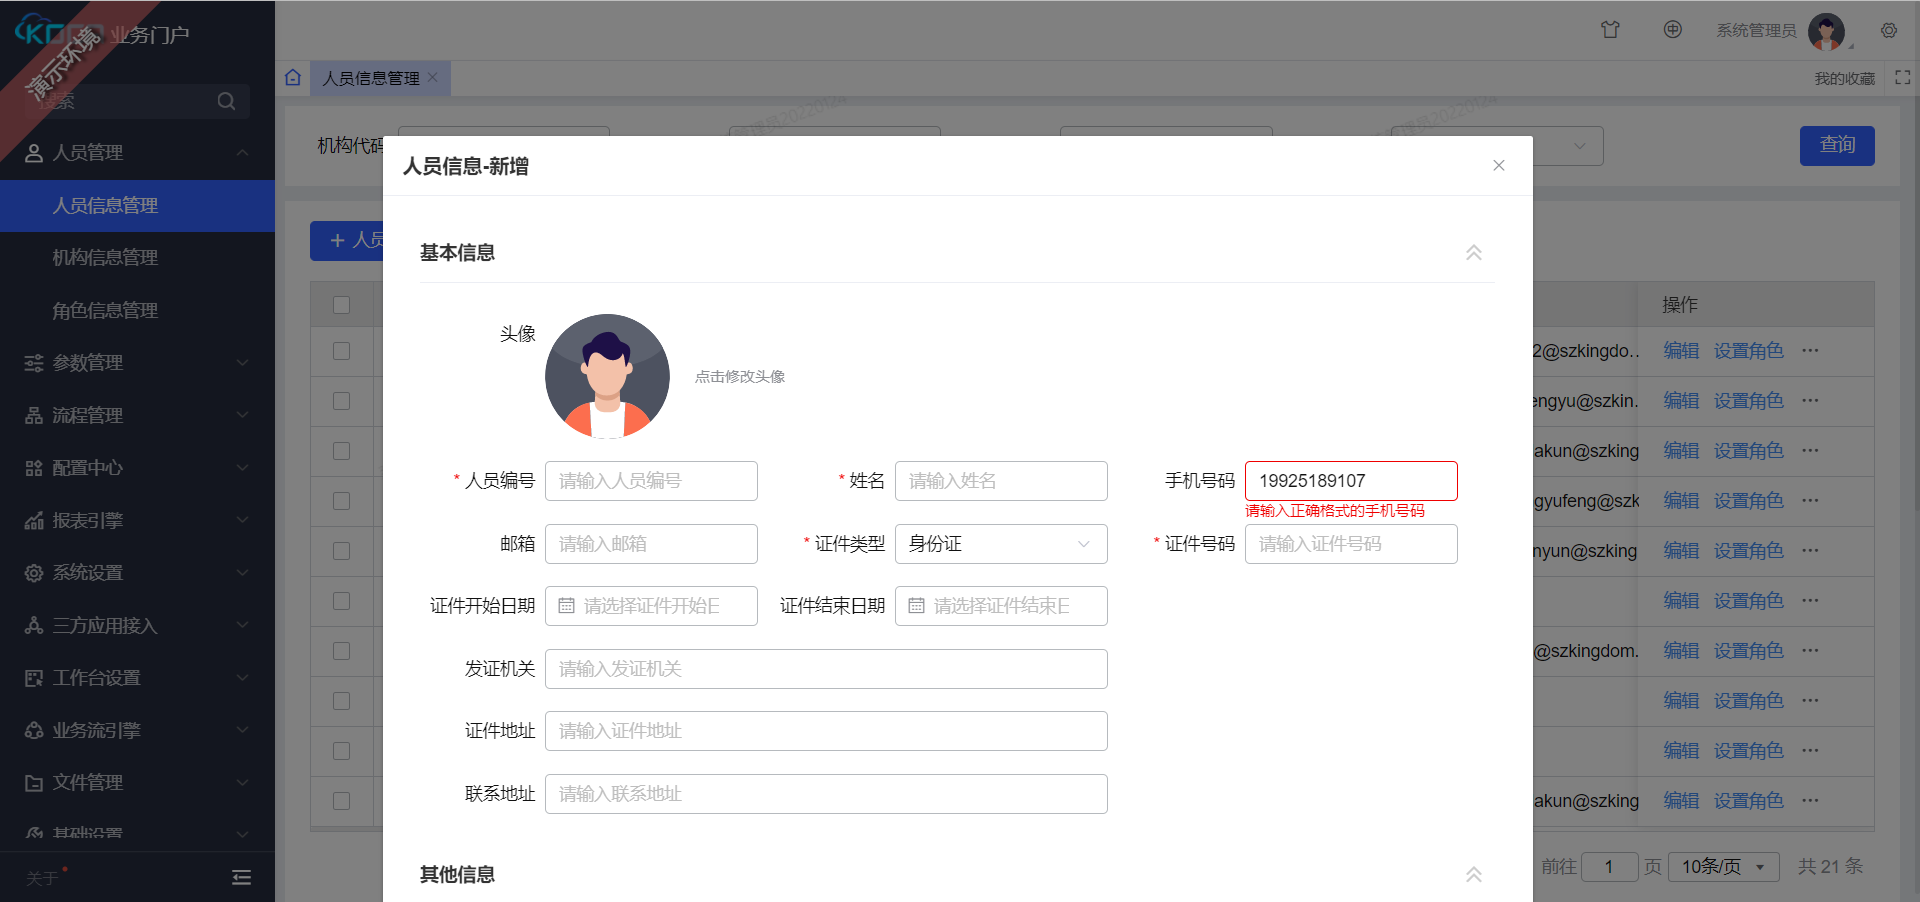Expand 系统设置 in sidebar
This screenshot has width=1920, height=902.
pos(137,572)
